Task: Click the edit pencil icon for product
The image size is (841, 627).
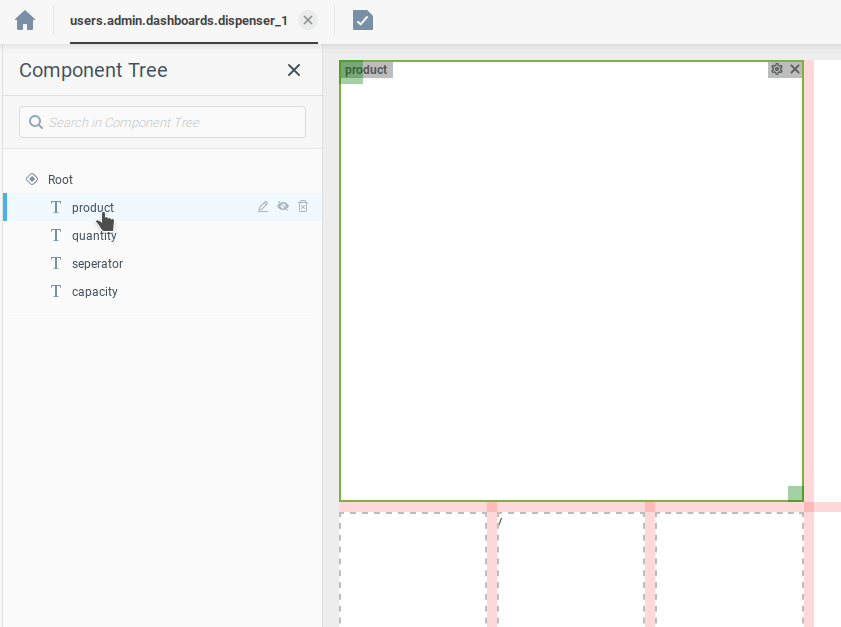Action: [263, 207]
